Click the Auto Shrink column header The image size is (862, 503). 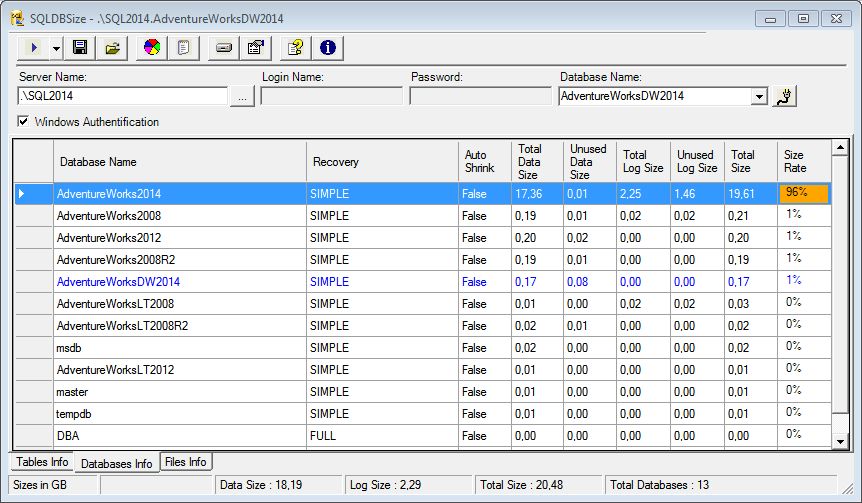pyautogui.click(x=485, y=162)
